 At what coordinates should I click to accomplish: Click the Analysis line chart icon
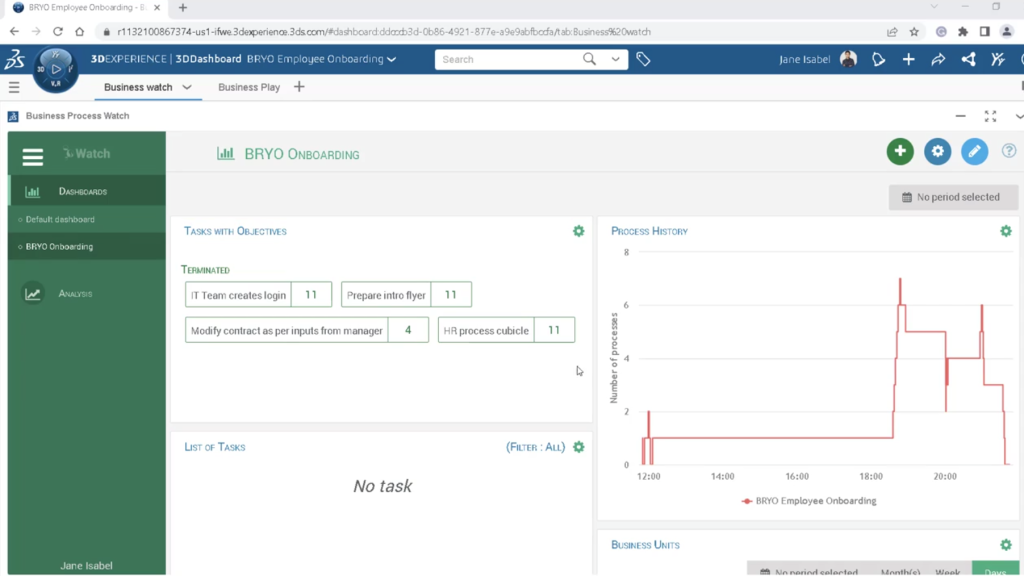[33, 294]
